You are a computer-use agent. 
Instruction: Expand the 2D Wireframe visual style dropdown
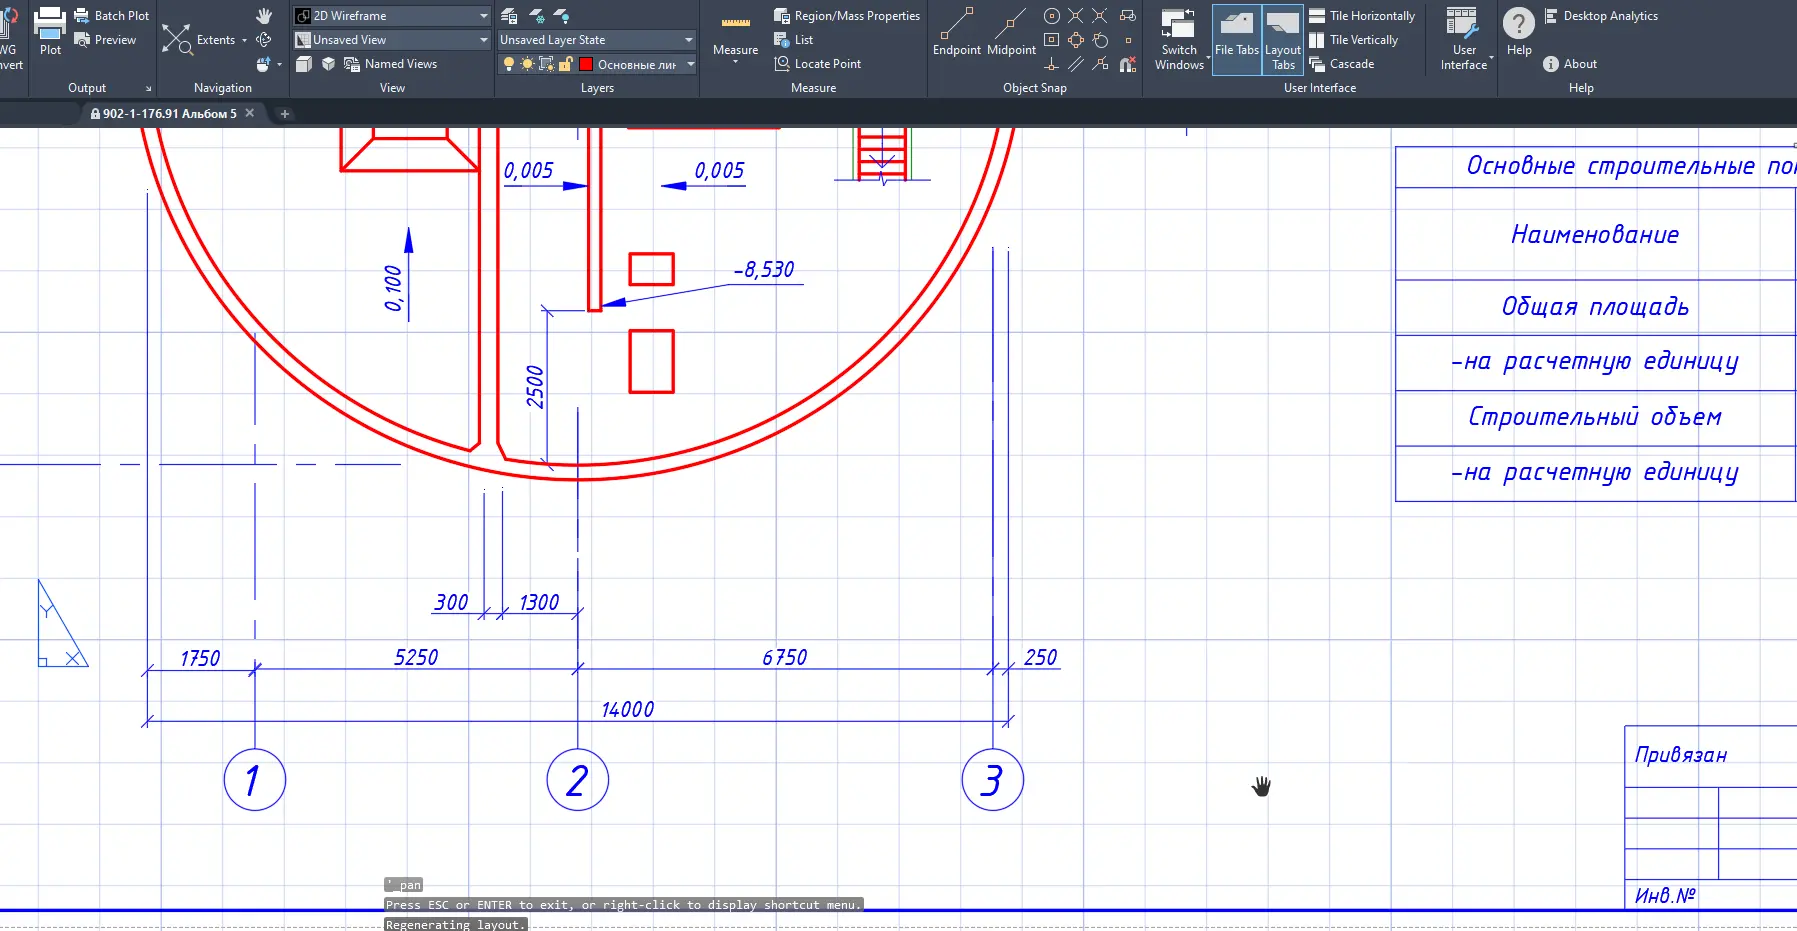pyautogui.click(x=483, y=16)
